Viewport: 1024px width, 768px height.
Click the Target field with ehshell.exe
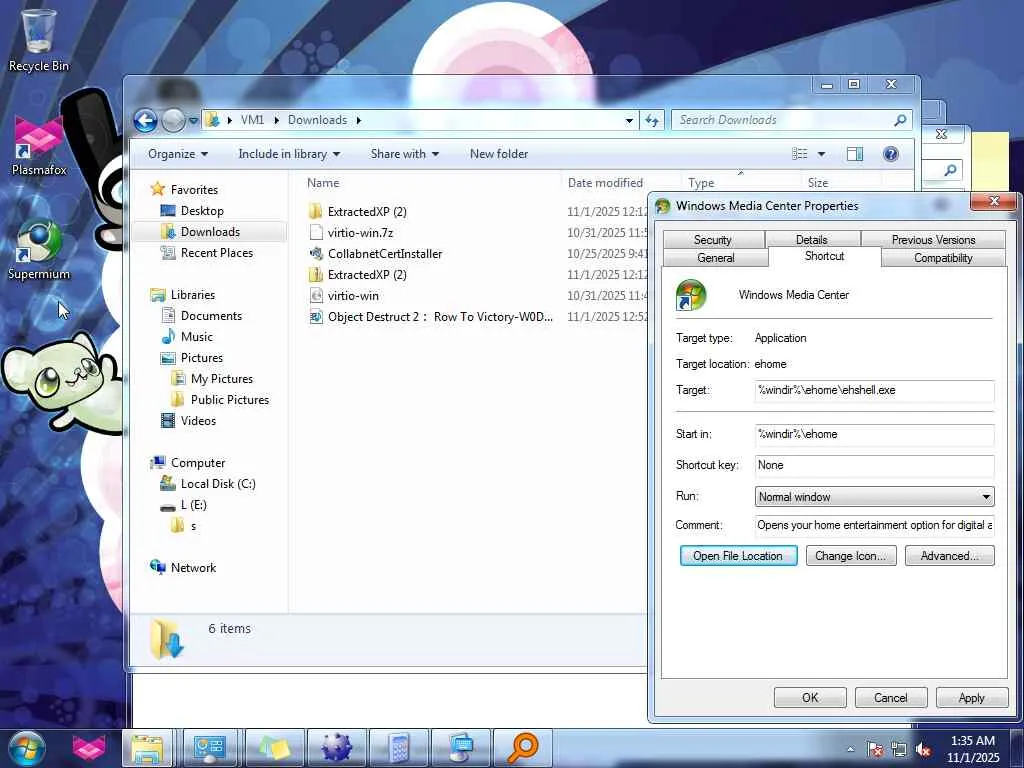(874, 391)
